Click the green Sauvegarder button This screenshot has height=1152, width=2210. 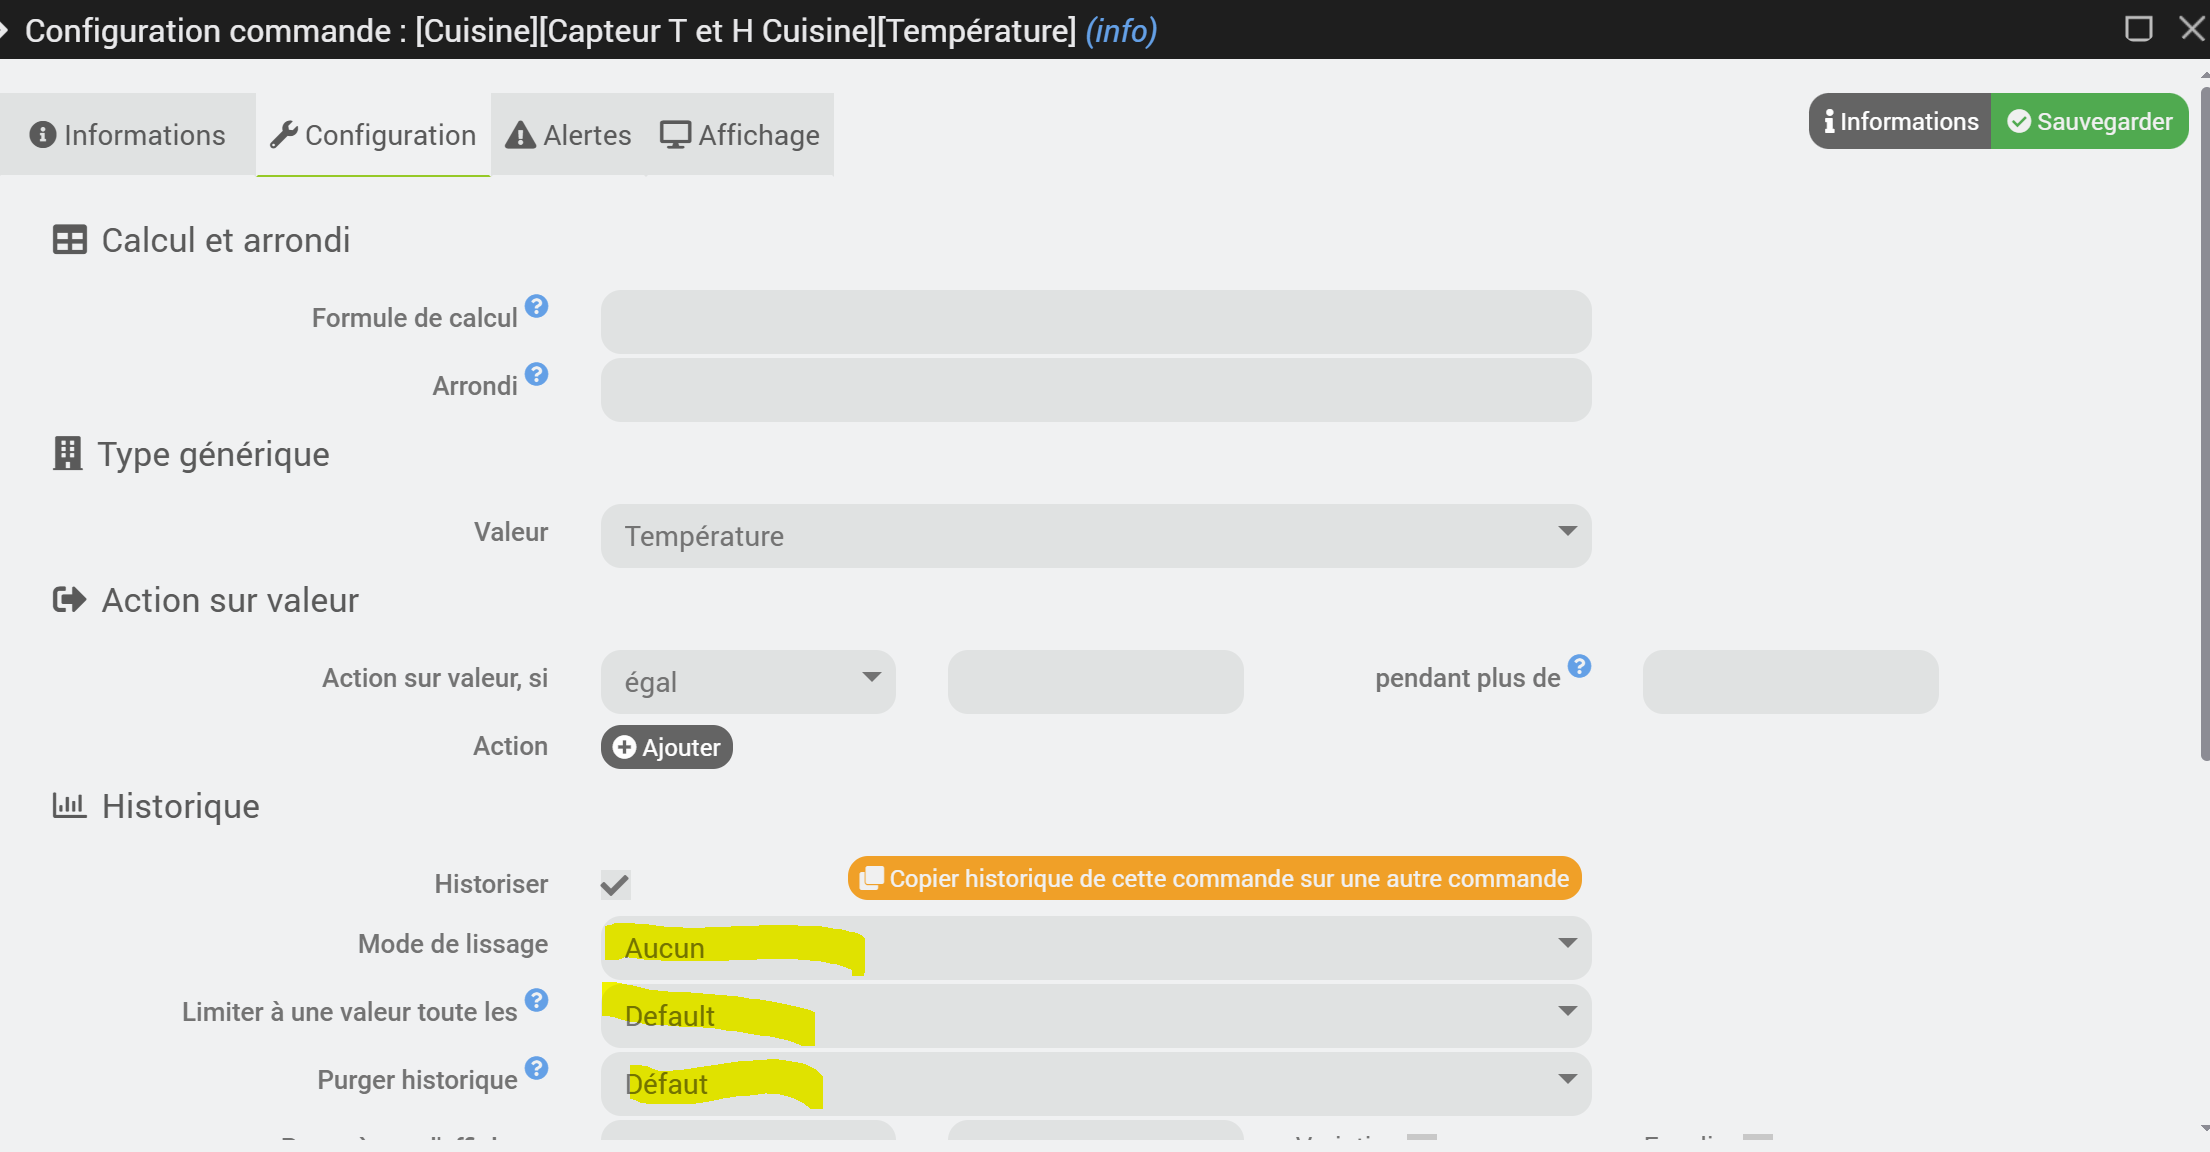(2089, 122)
